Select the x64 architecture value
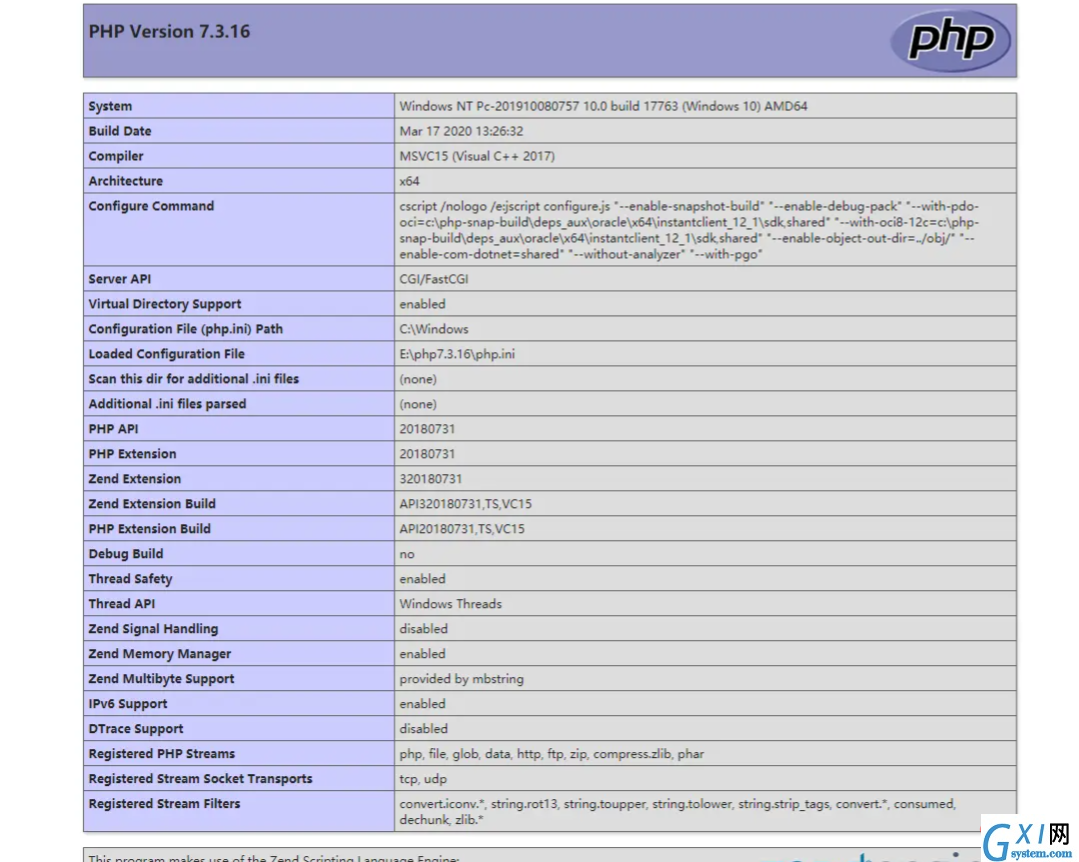The height and width of the screenshot is (862, 1079). click(409, 181)
